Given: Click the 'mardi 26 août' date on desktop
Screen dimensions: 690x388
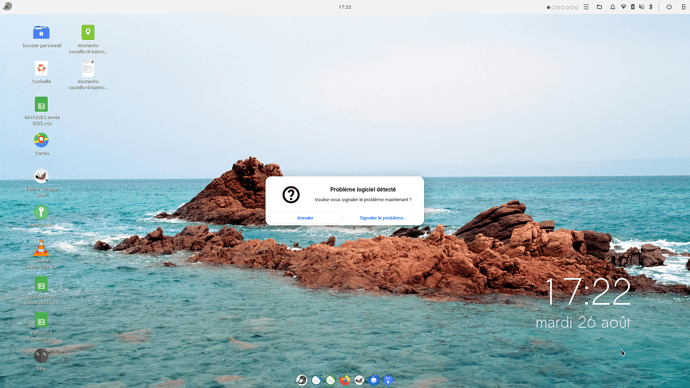Looking at the screenshot, I should pyautogui.click(x=583, y=322).
